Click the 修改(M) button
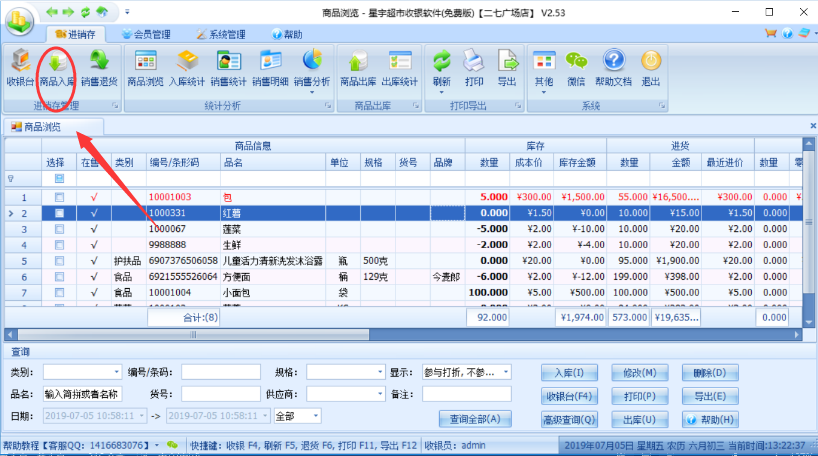The width and height of the screenshot is (818, 456). (x=640, y=373)
